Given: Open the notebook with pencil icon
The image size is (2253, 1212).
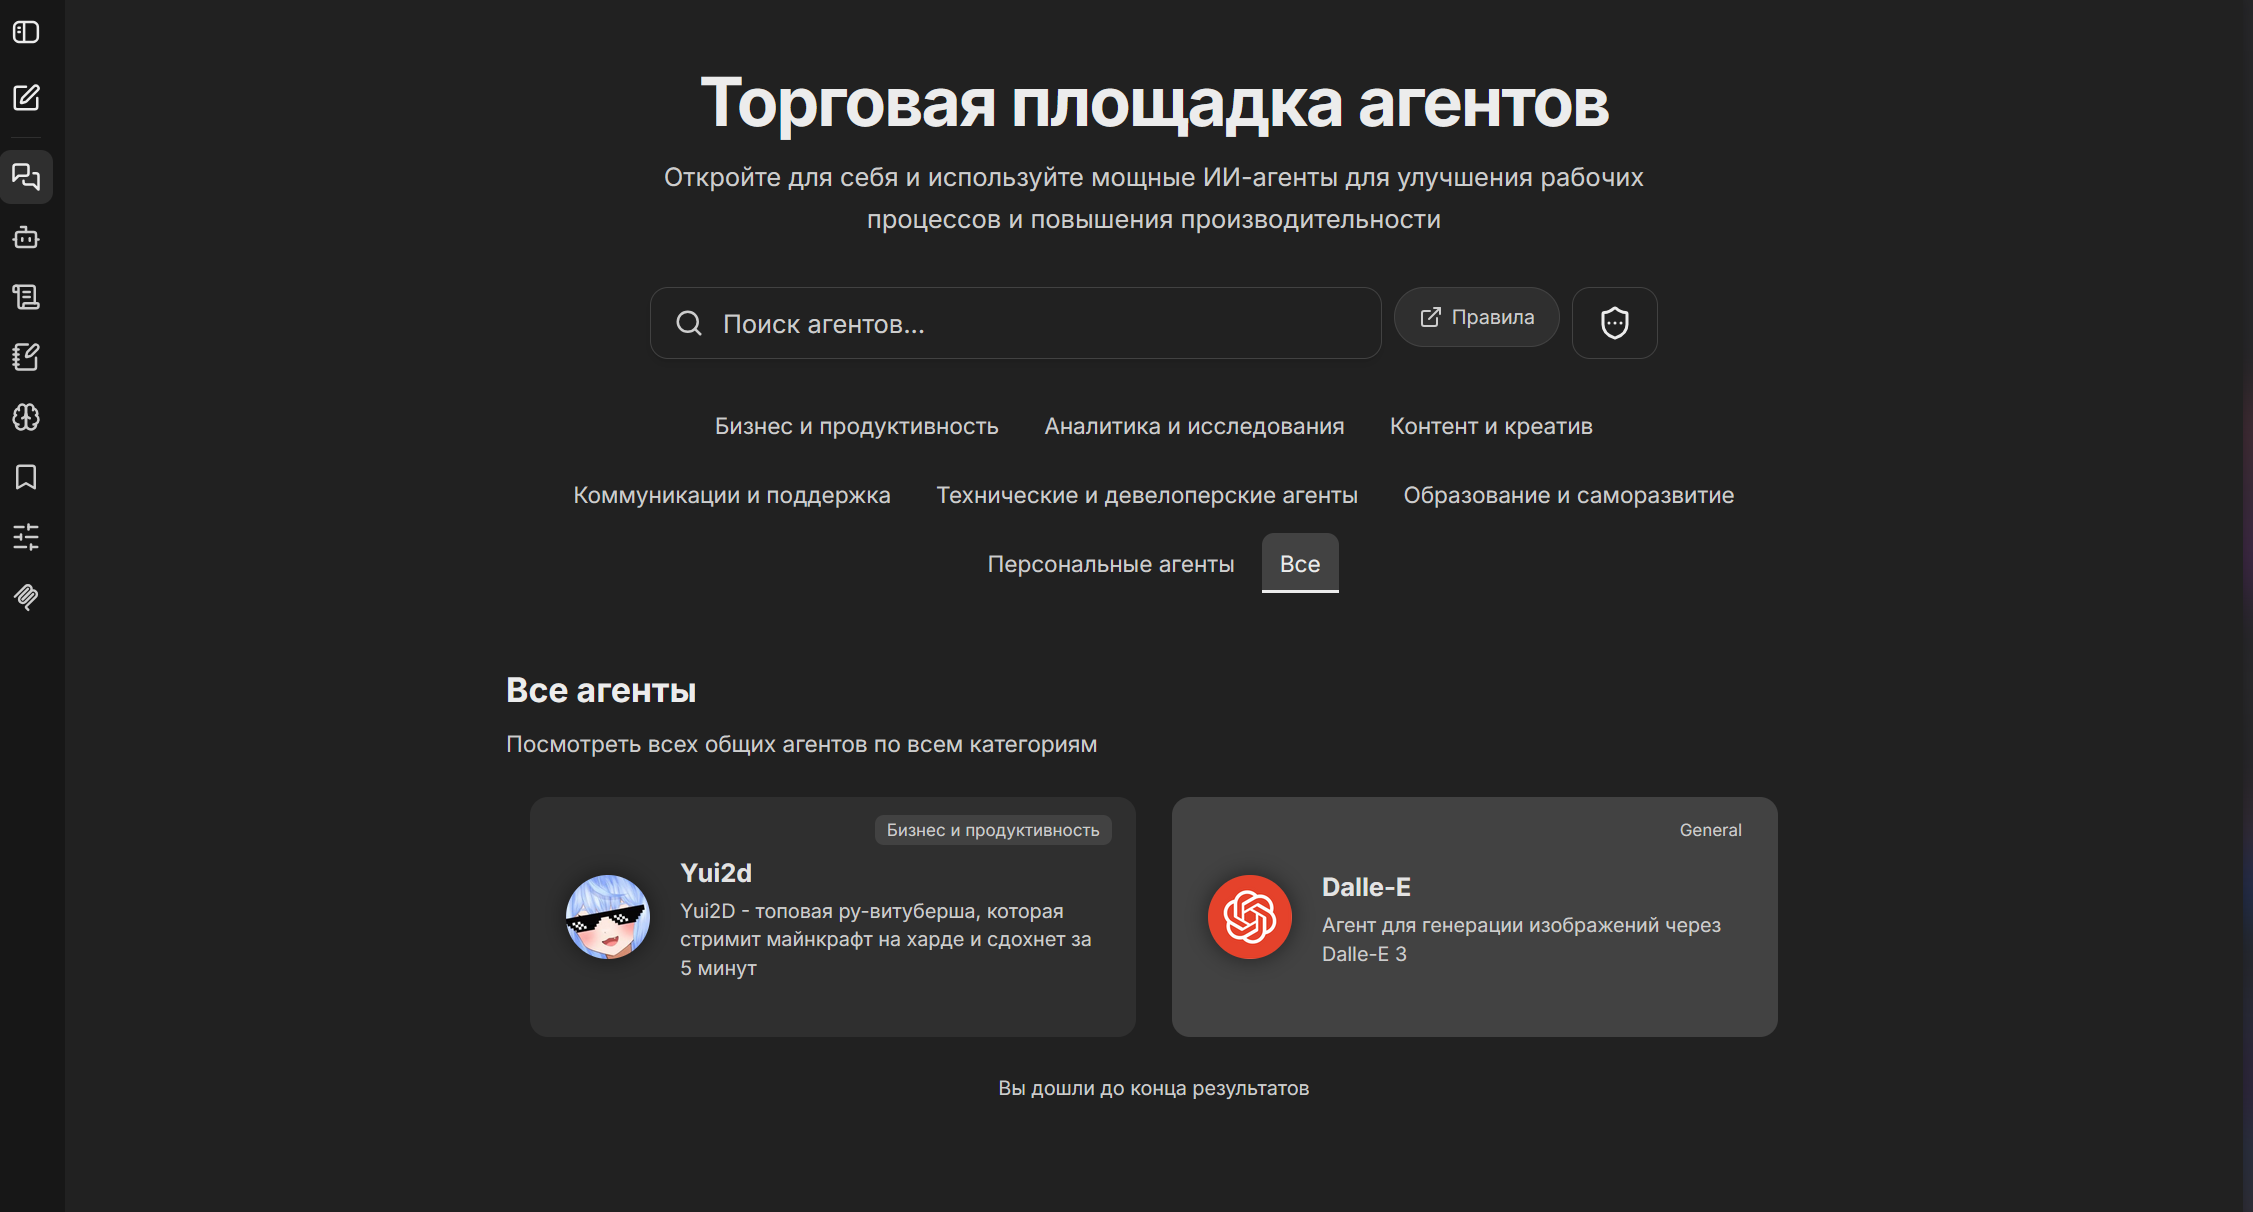Looking at the screenshot, I should (26, 357).
